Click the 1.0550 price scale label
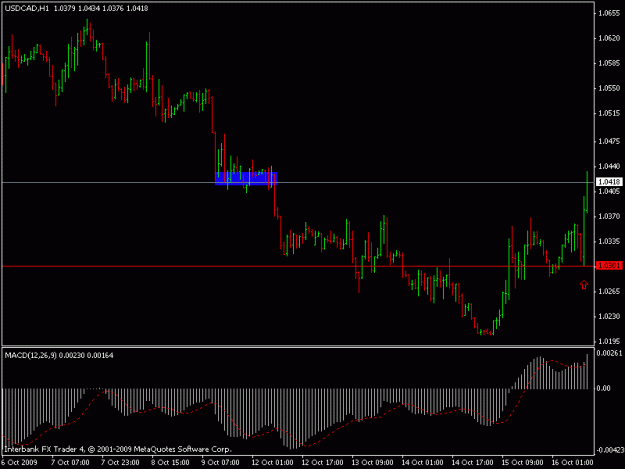 pos(609,88)
